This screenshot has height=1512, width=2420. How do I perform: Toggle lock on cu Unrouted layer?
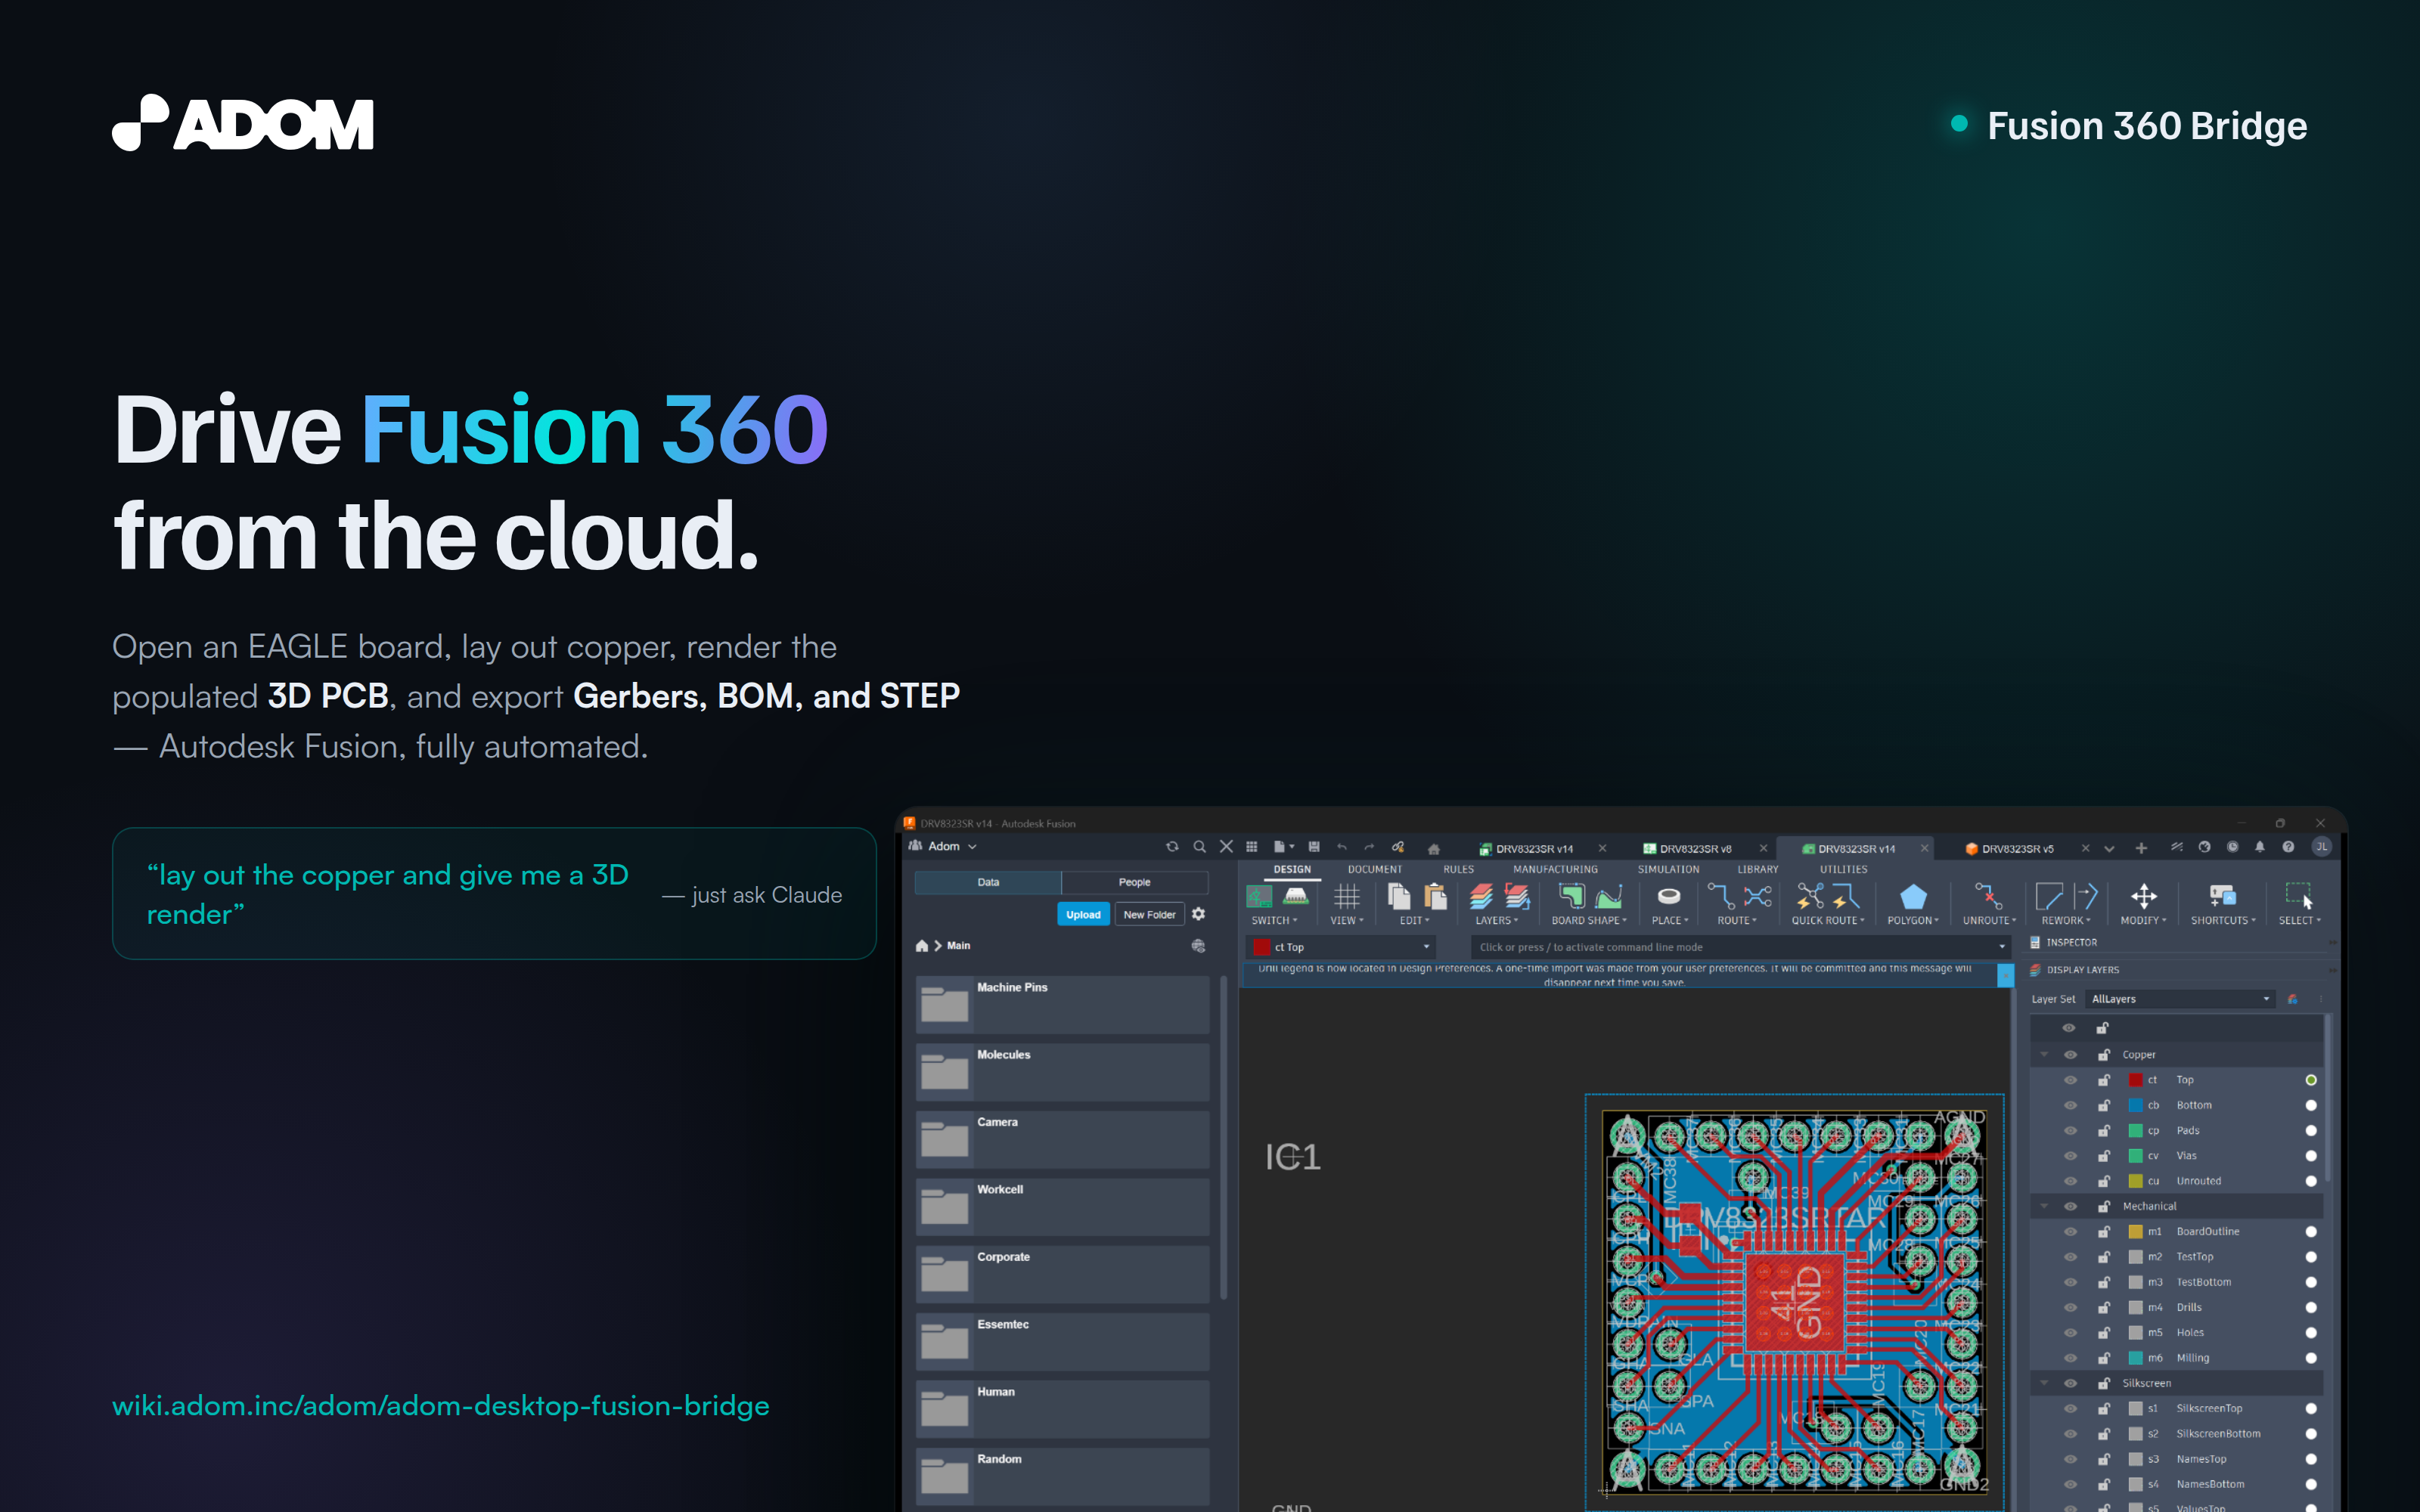pyautogui.click(x=2104, y=1181)
